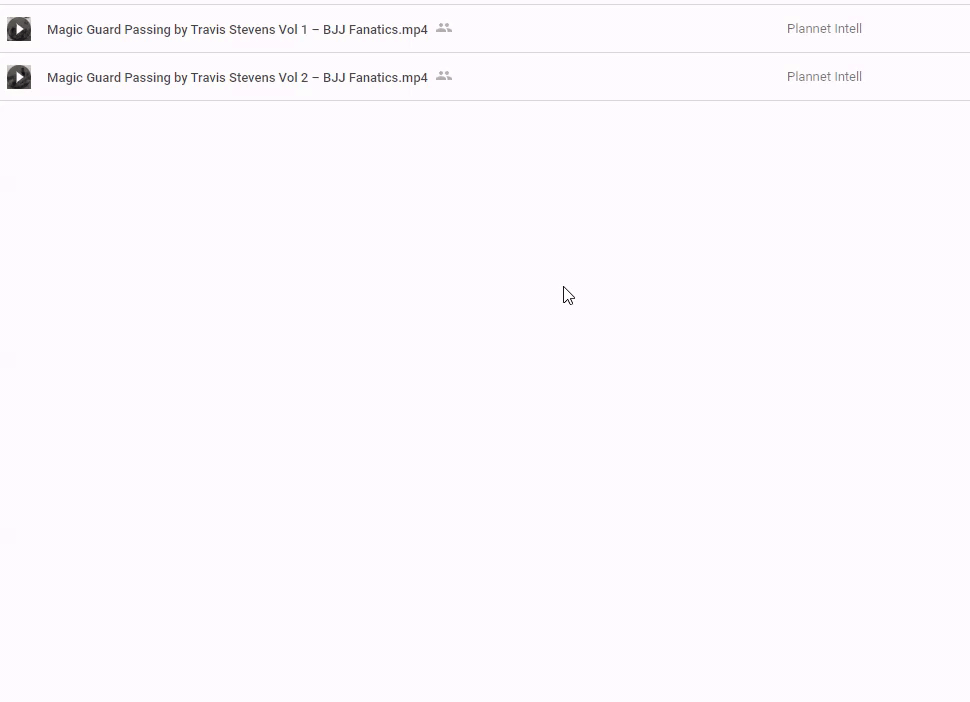Click 'BJJ Fanatics.mp4' in the second row
This screenshot has height=702, width=970.
pos(375,77)
